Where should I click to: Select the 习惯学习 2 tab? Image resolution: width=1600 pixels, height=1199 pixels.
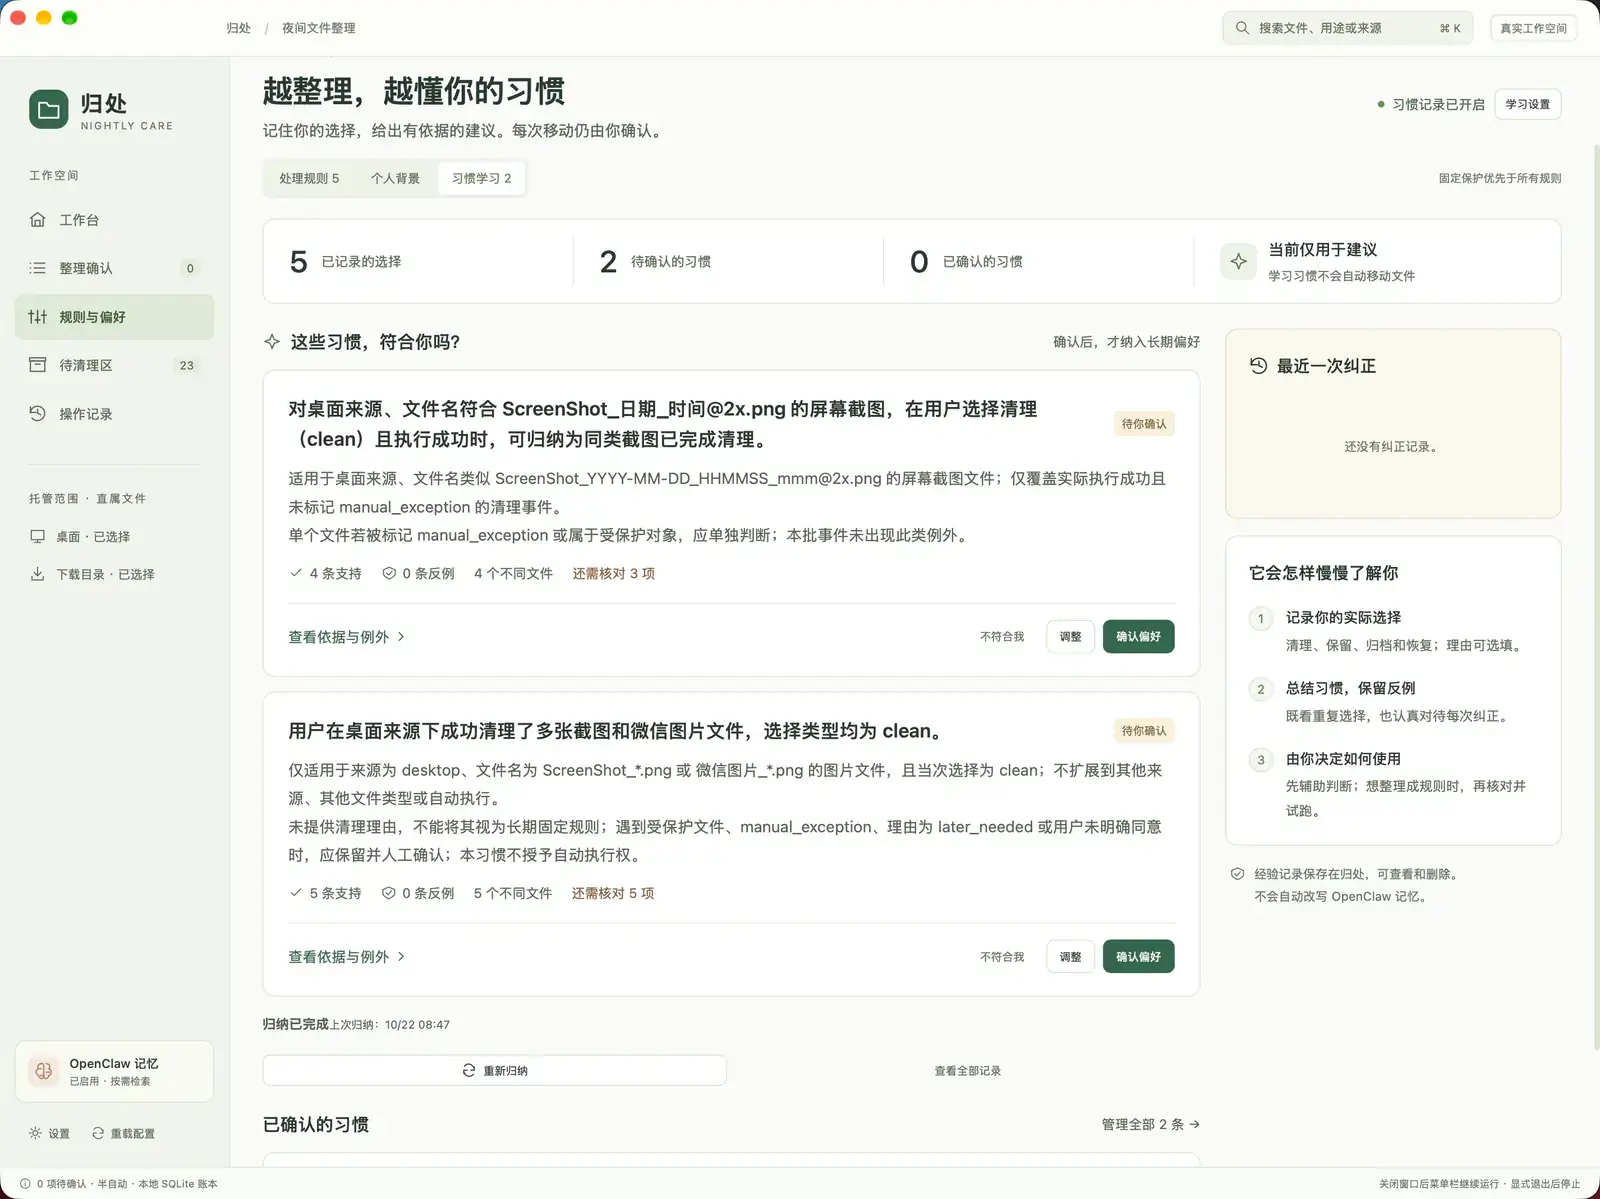pyautogui.click(x=481, y=178)
